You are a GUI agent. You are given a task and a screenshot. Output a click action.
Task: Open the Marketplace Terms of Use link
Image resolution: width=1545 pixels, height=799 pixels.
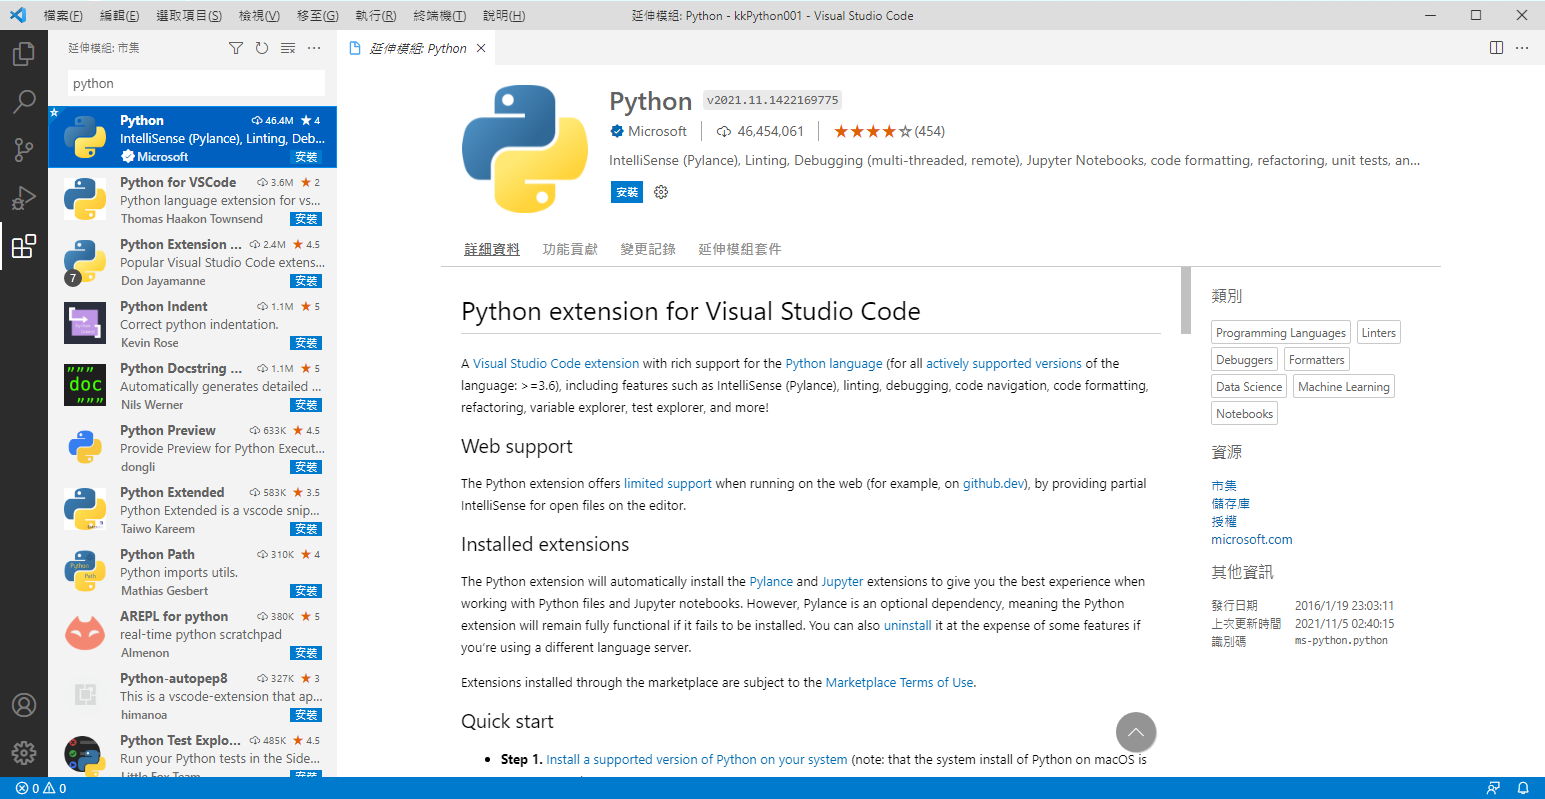point(898,682)
